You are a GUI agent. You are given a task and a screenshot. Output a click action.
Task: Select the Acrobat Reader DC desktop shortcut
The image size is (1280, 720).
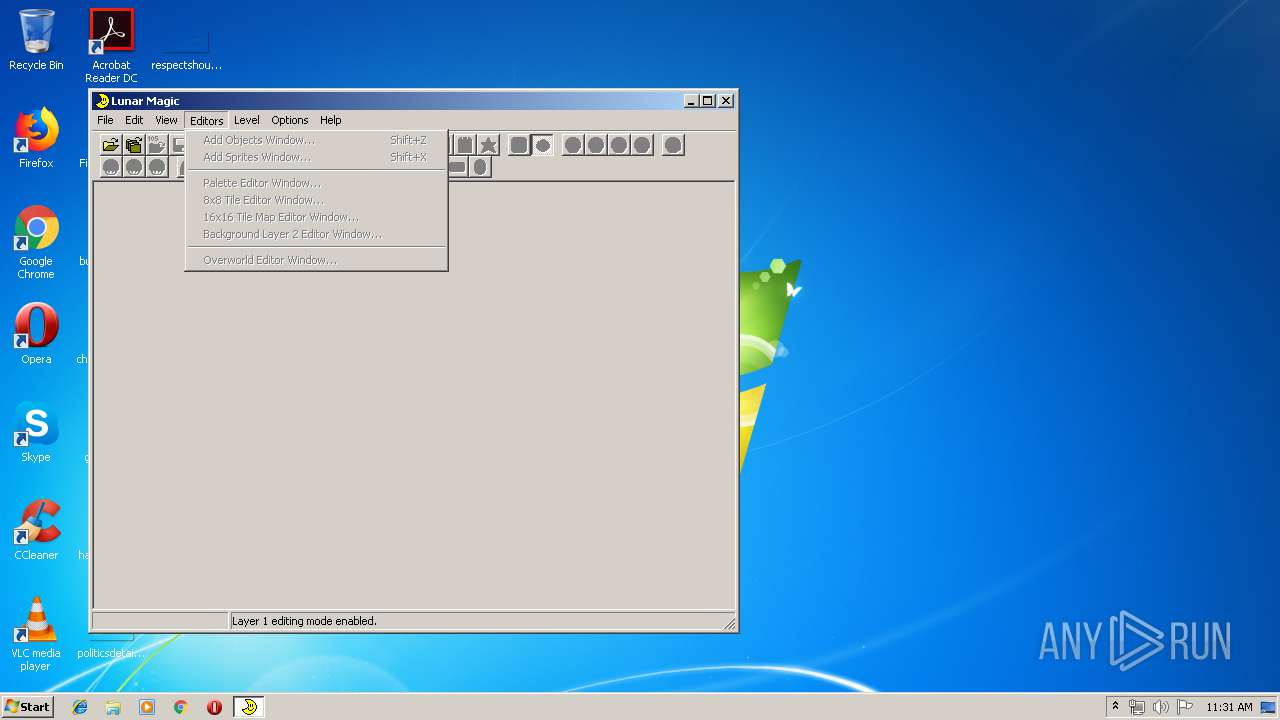point(111,46)
